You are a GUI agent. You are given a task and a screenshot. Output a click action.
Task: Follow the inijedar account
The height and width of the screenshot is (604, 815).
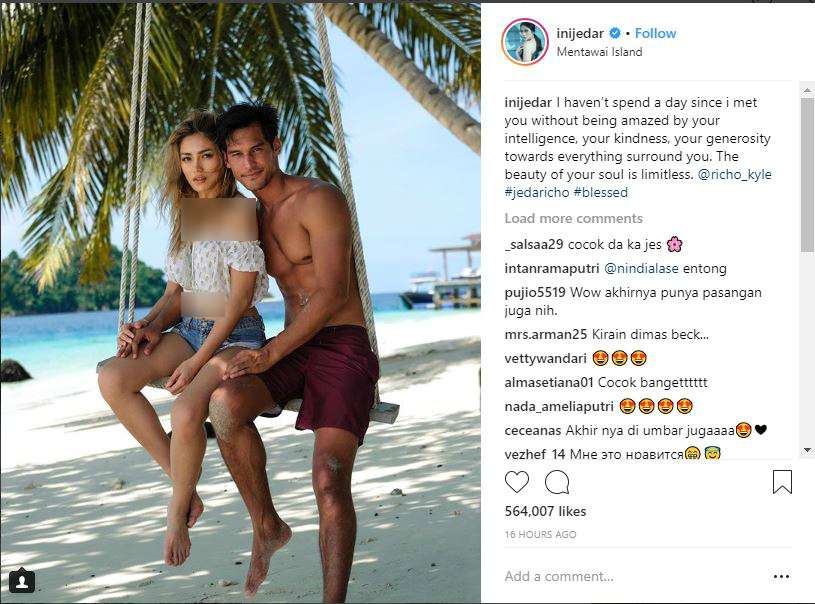coord(655,33)
